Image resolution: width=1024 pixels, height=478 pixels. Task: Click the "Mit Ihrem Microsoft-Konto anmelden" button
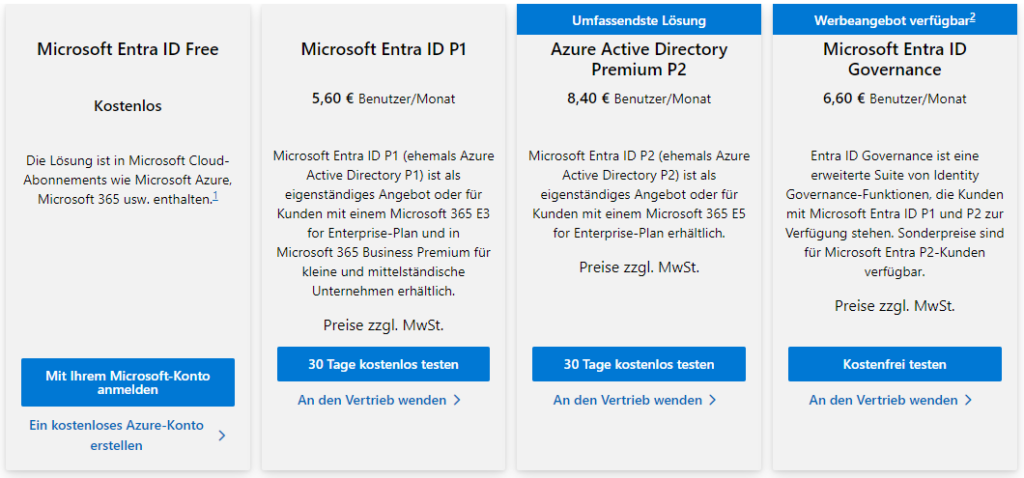click(127, 383)
